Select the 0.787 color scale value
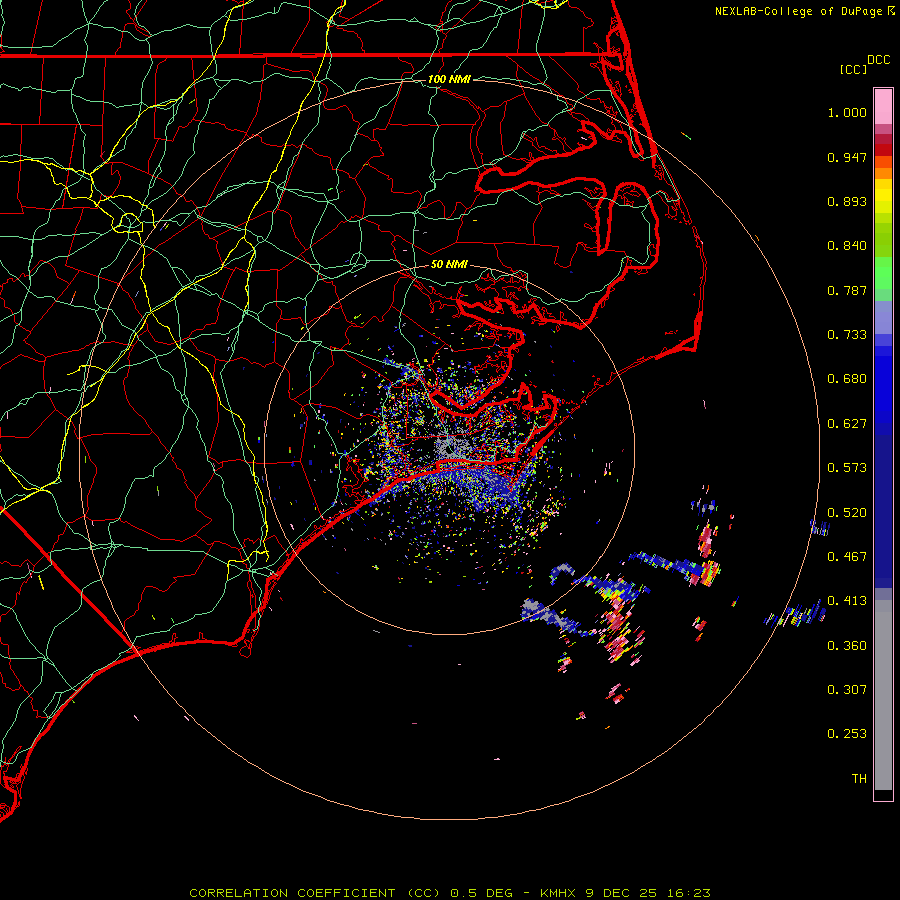This screenshot has height=900, width=900. (x=847, y=290)
